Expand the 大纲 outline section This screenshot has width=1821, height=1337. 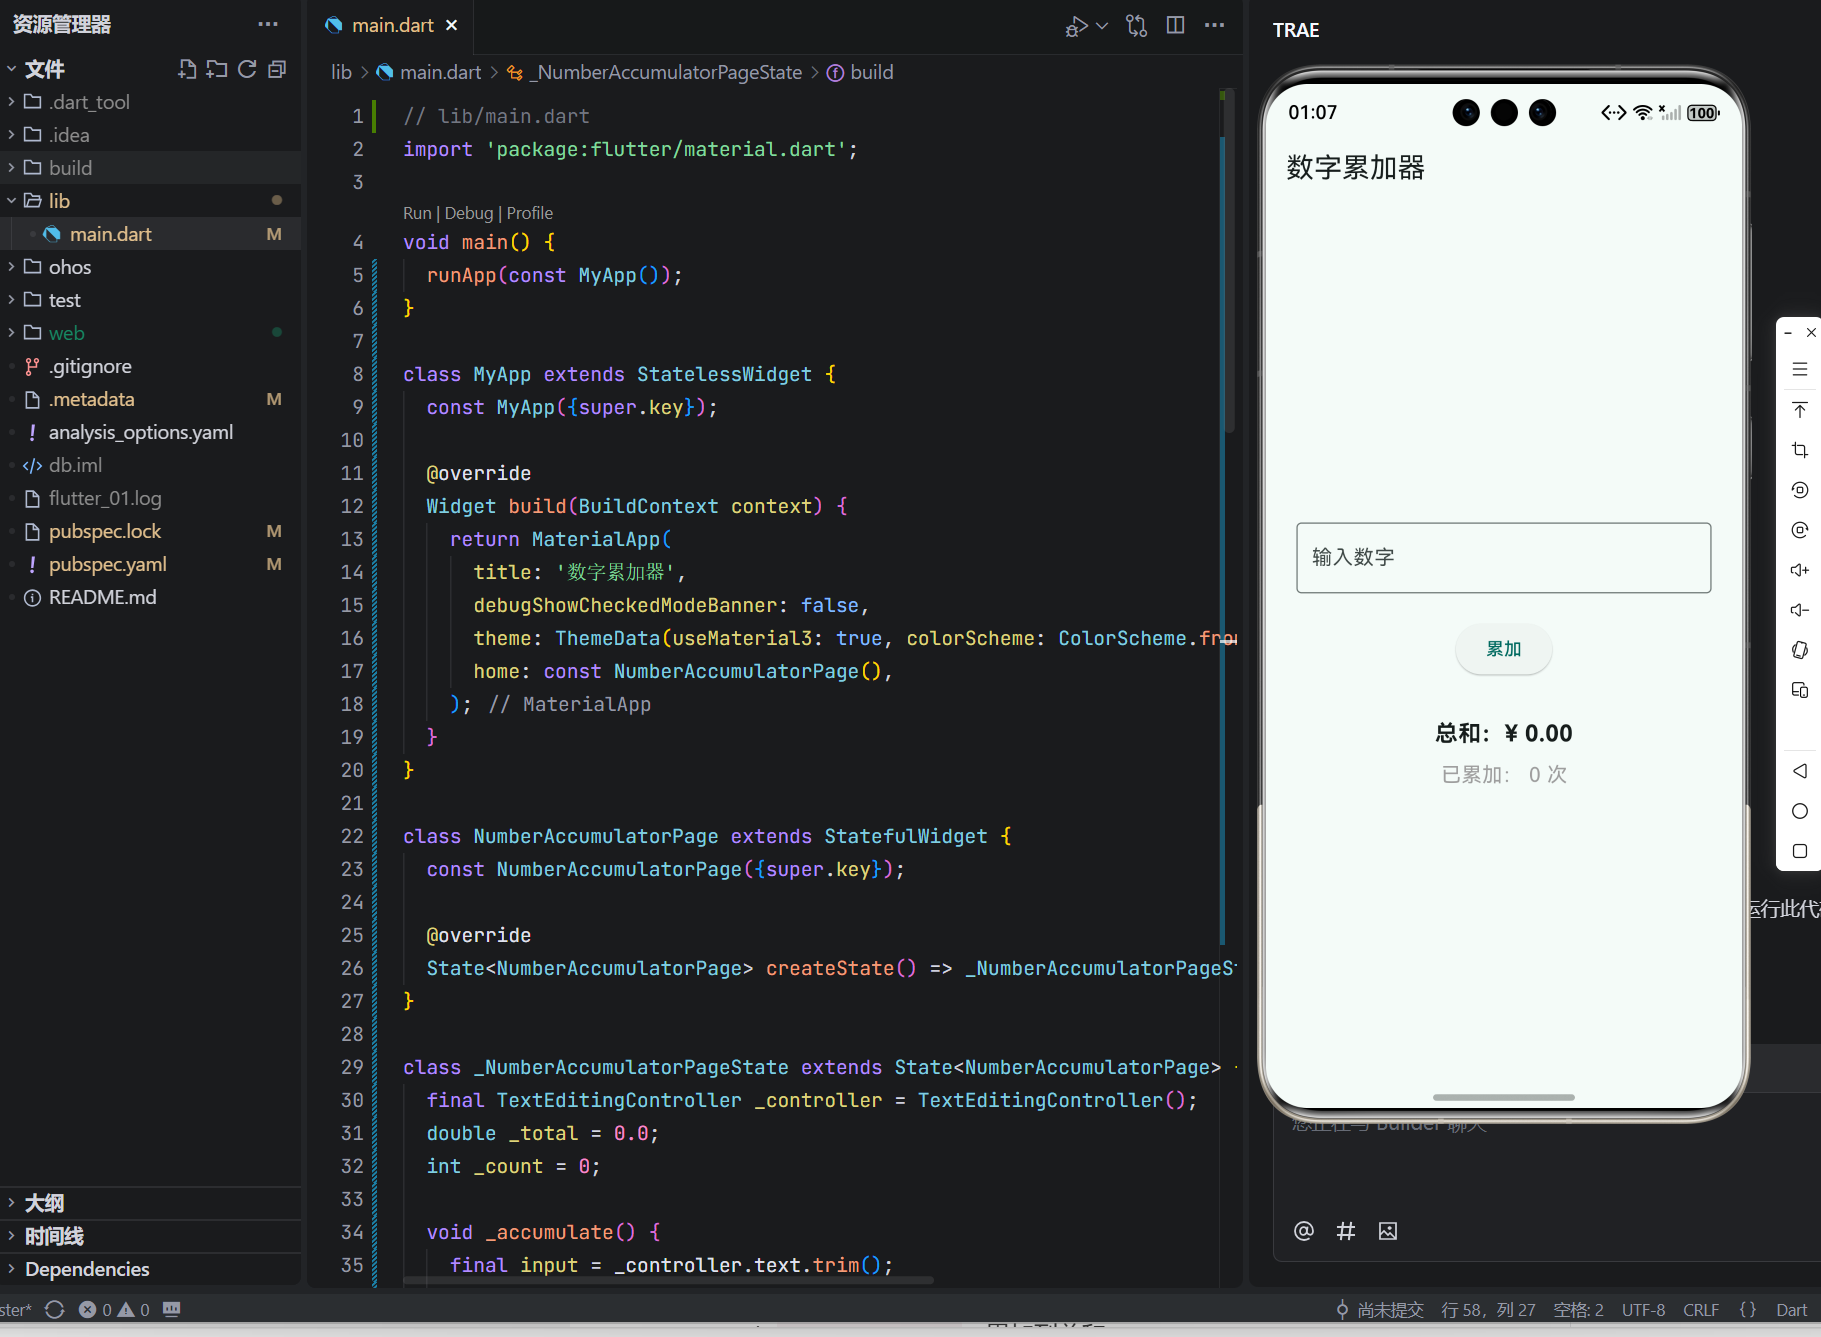150,1203
